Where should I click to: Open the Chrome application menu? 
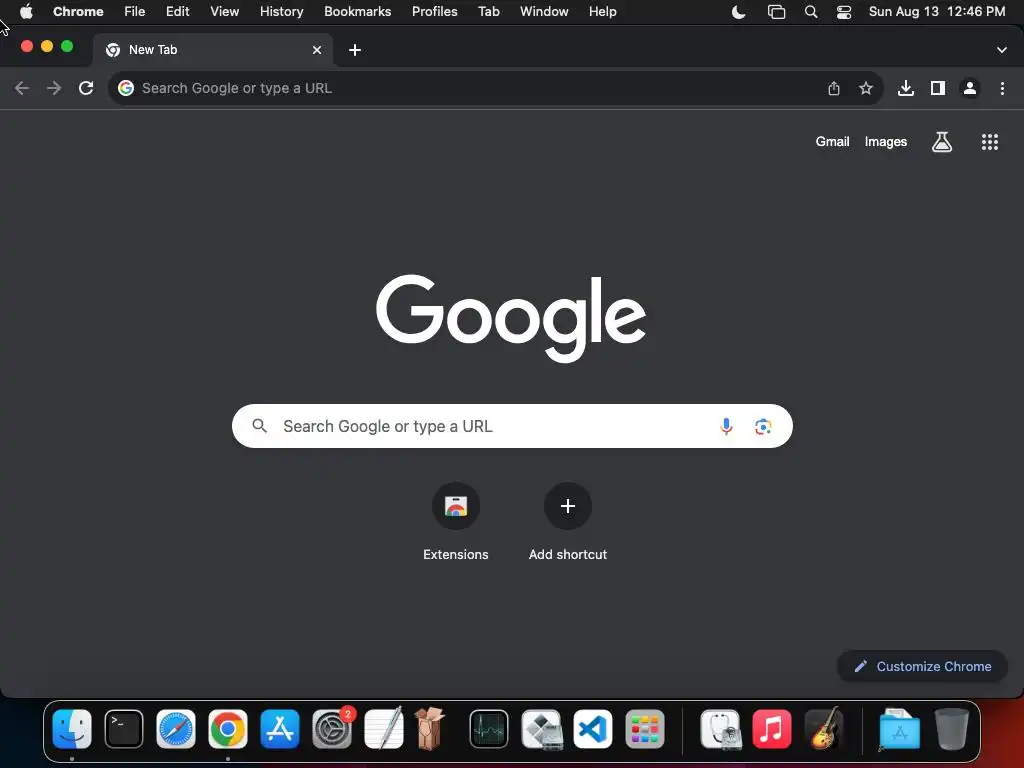[78, 12]
